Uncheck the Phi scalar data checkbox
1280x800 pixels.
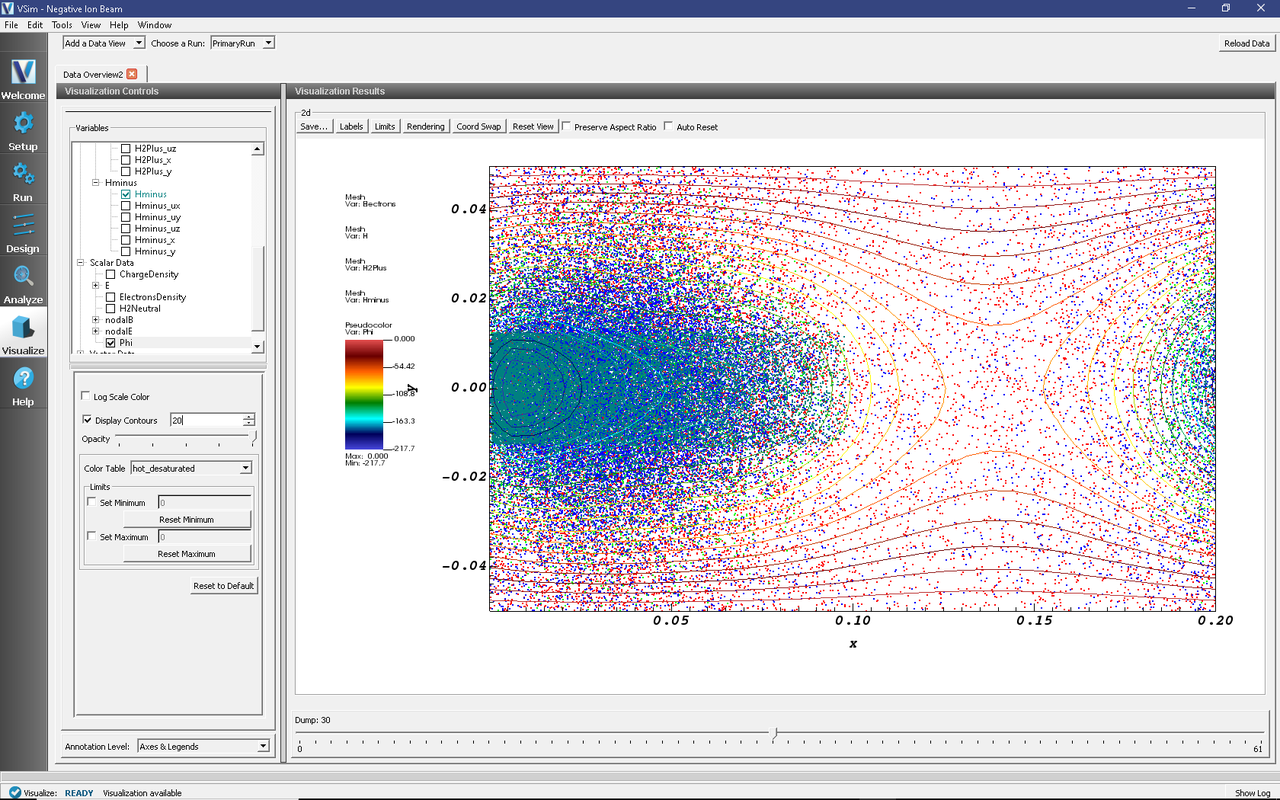[111, 343]
